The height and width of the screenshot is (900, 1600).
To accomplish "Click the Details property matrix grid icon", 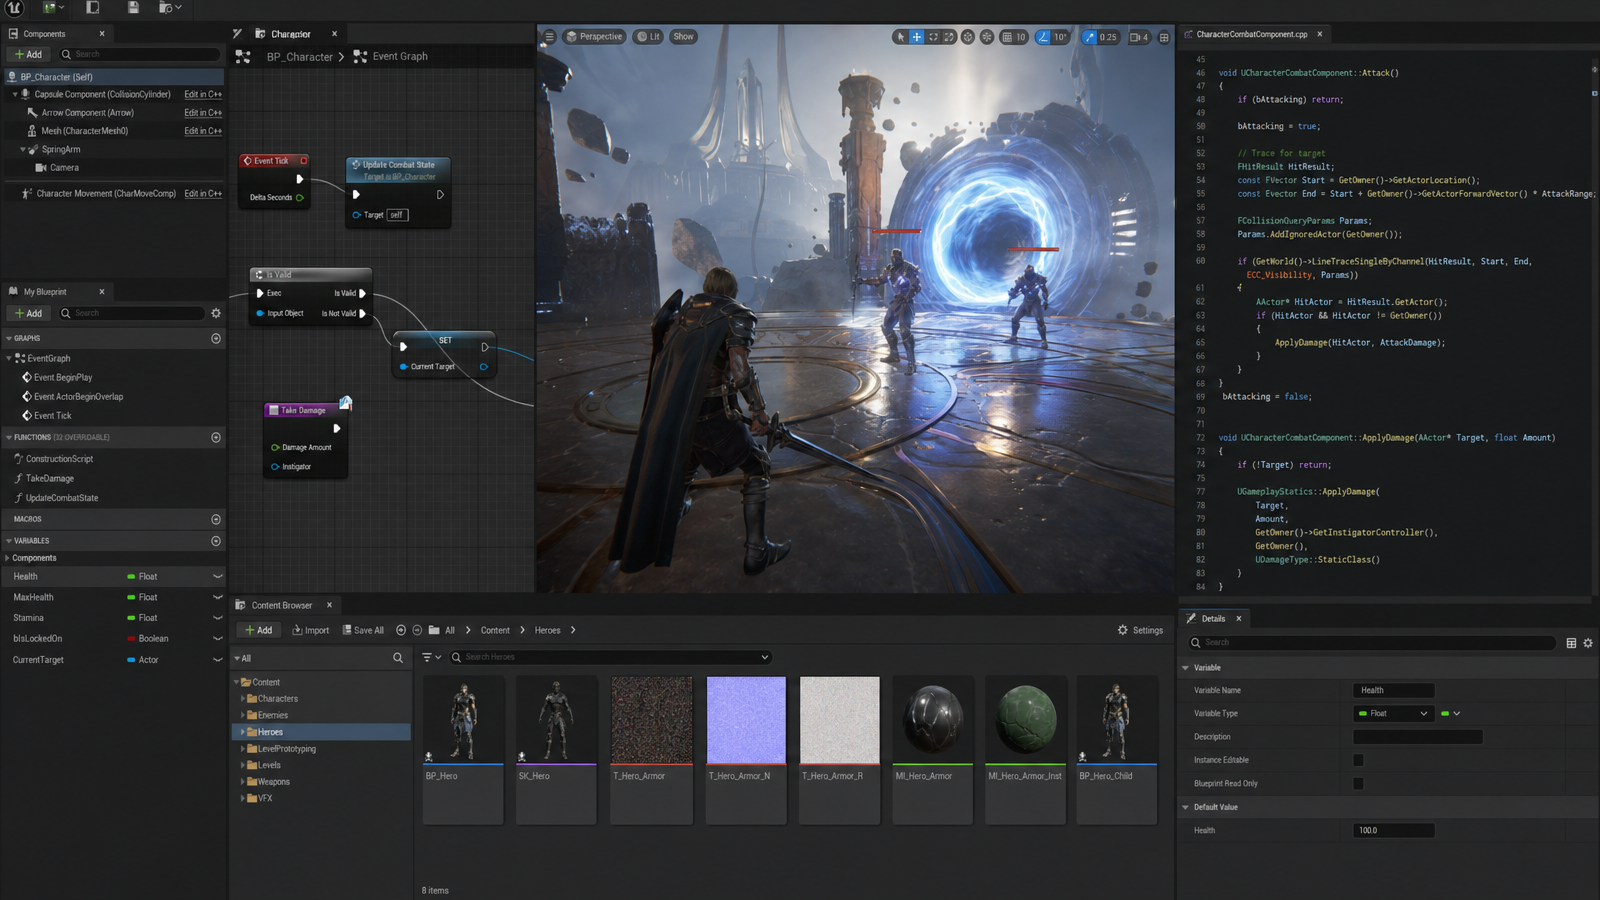I will [1571, 643].
